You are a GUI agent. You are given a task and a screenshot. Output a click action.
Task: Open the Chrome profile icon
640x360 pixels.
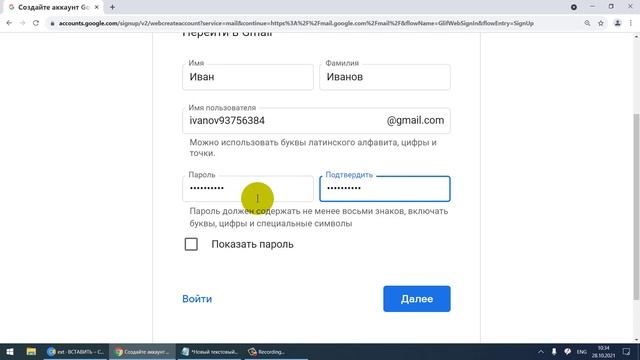618,23
